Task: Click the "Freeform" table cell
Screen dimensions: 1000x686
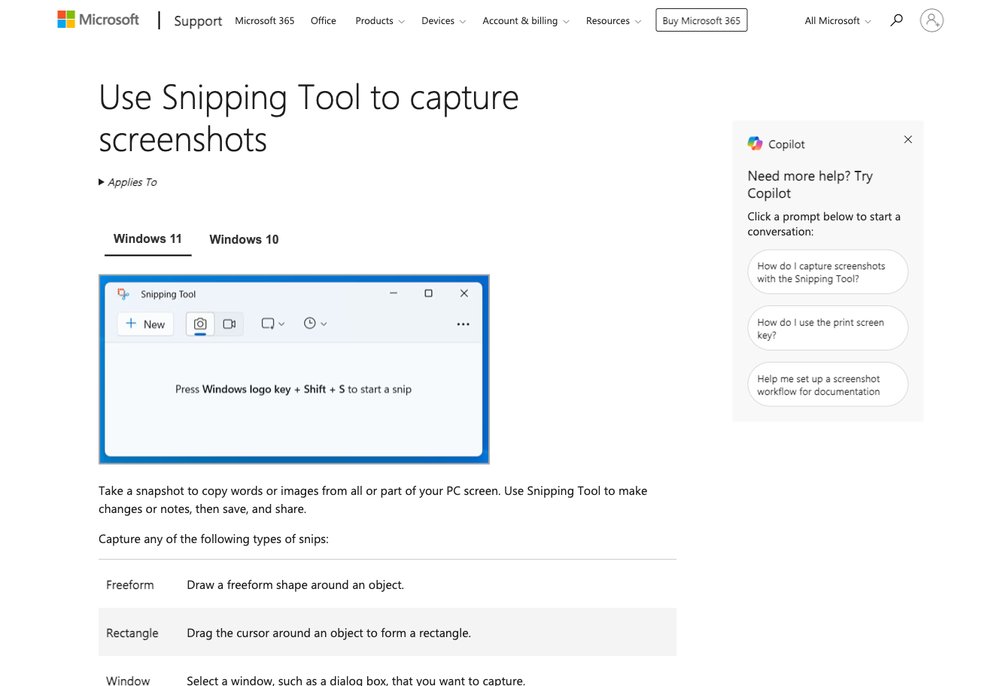Action: point(130,585)
